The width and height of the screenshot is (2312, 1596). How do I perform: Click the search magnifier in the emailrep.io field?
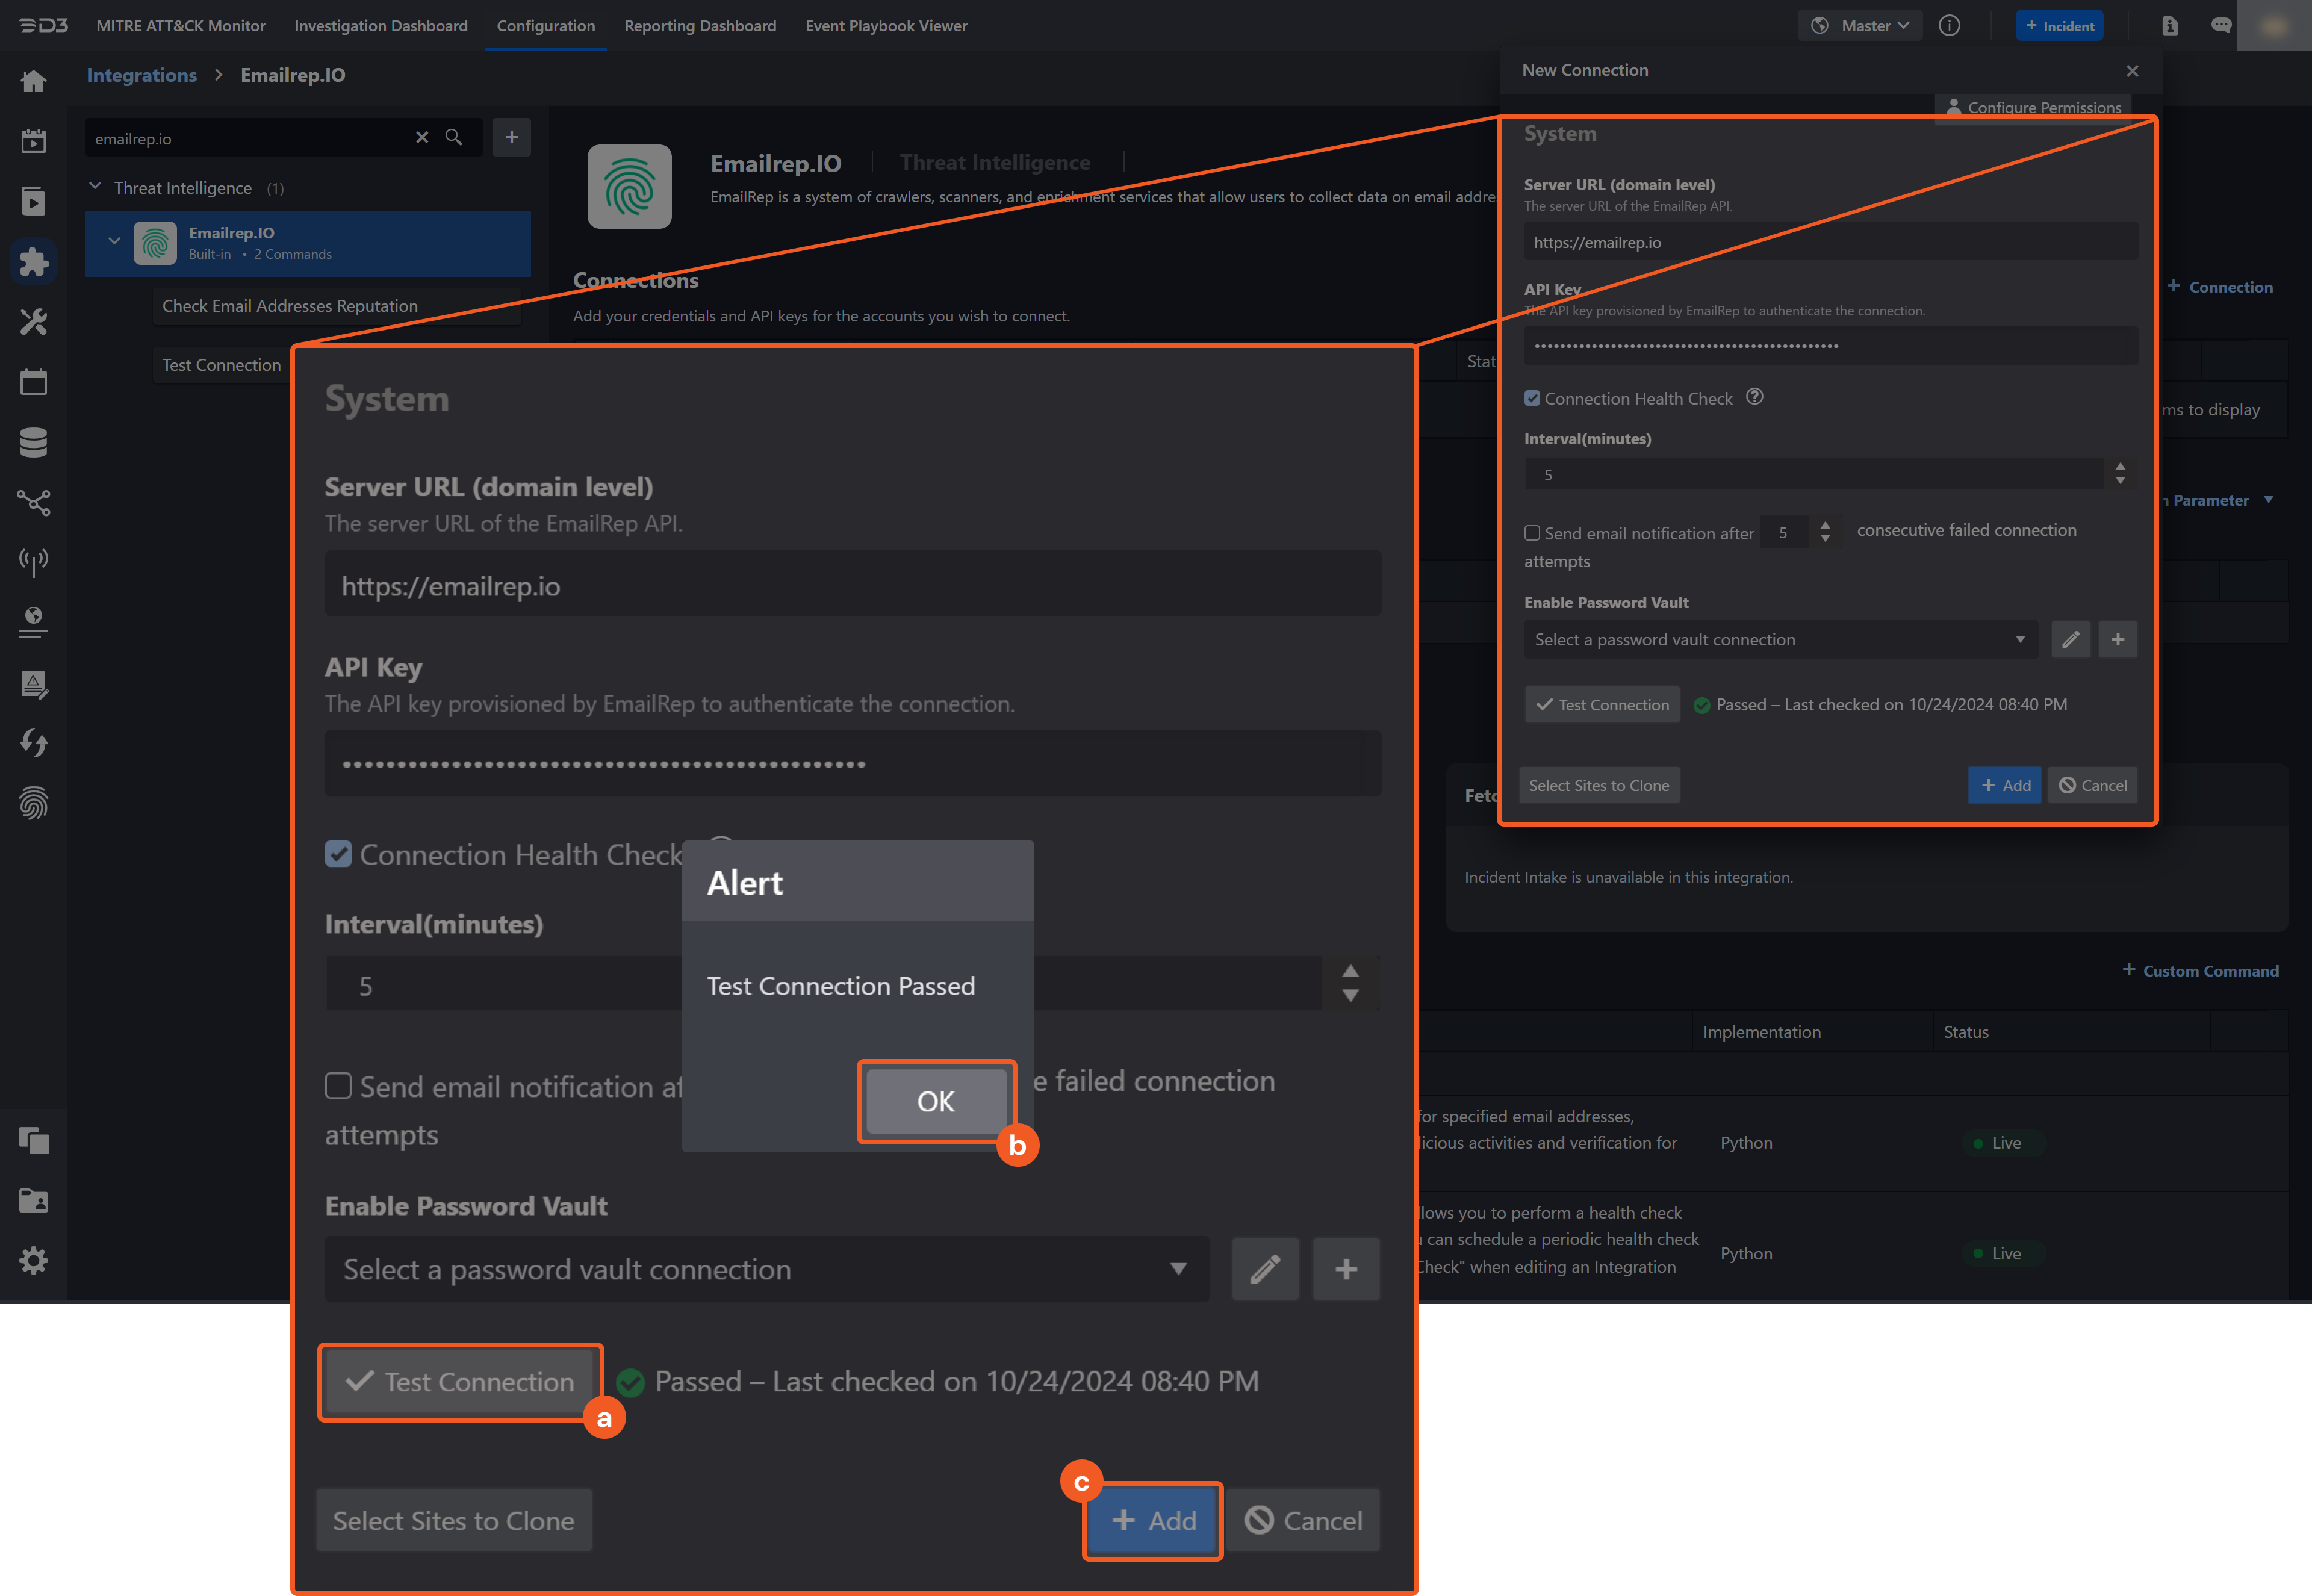455,138
